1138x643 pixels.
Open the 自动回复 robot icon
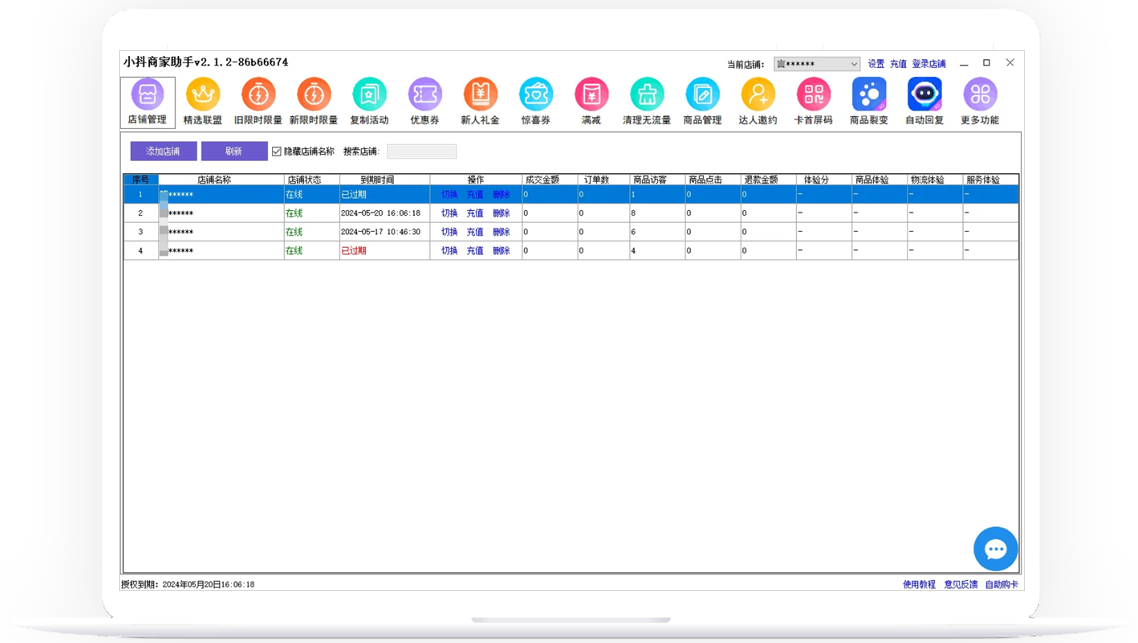[924, 95]
